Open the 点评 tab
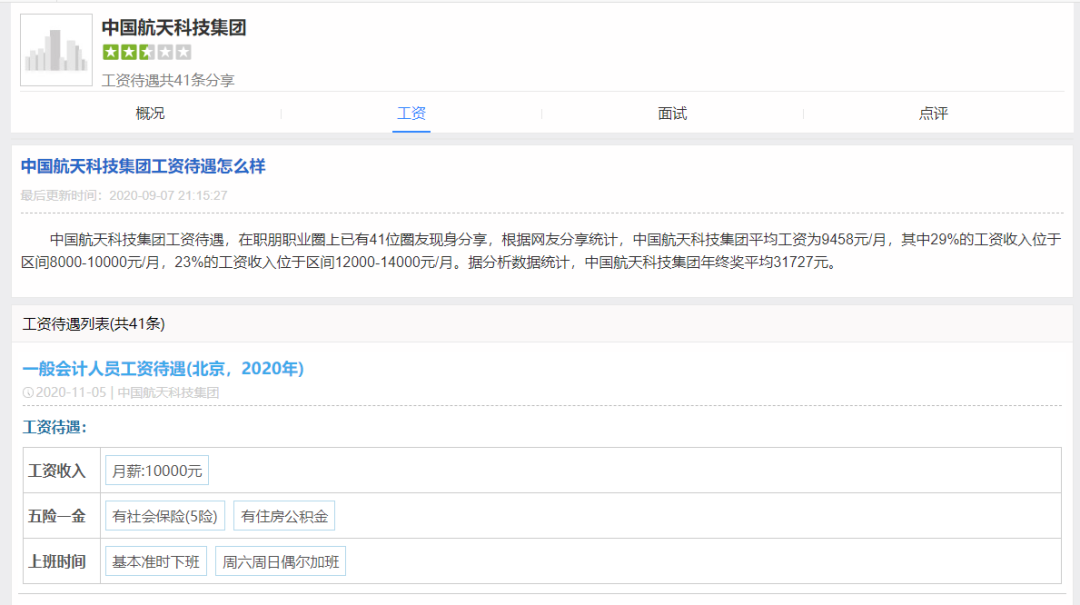The image size is (1080, 605). [933, 113]
